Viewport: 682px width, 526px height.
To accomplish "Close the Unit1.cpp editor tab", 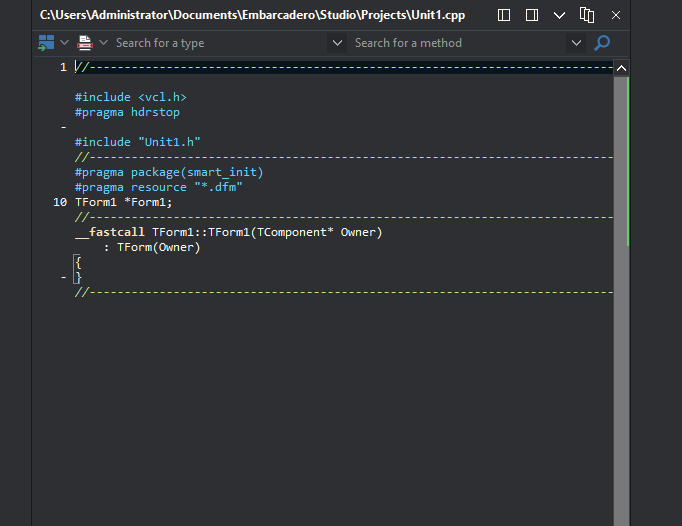I will pos(616,15).
